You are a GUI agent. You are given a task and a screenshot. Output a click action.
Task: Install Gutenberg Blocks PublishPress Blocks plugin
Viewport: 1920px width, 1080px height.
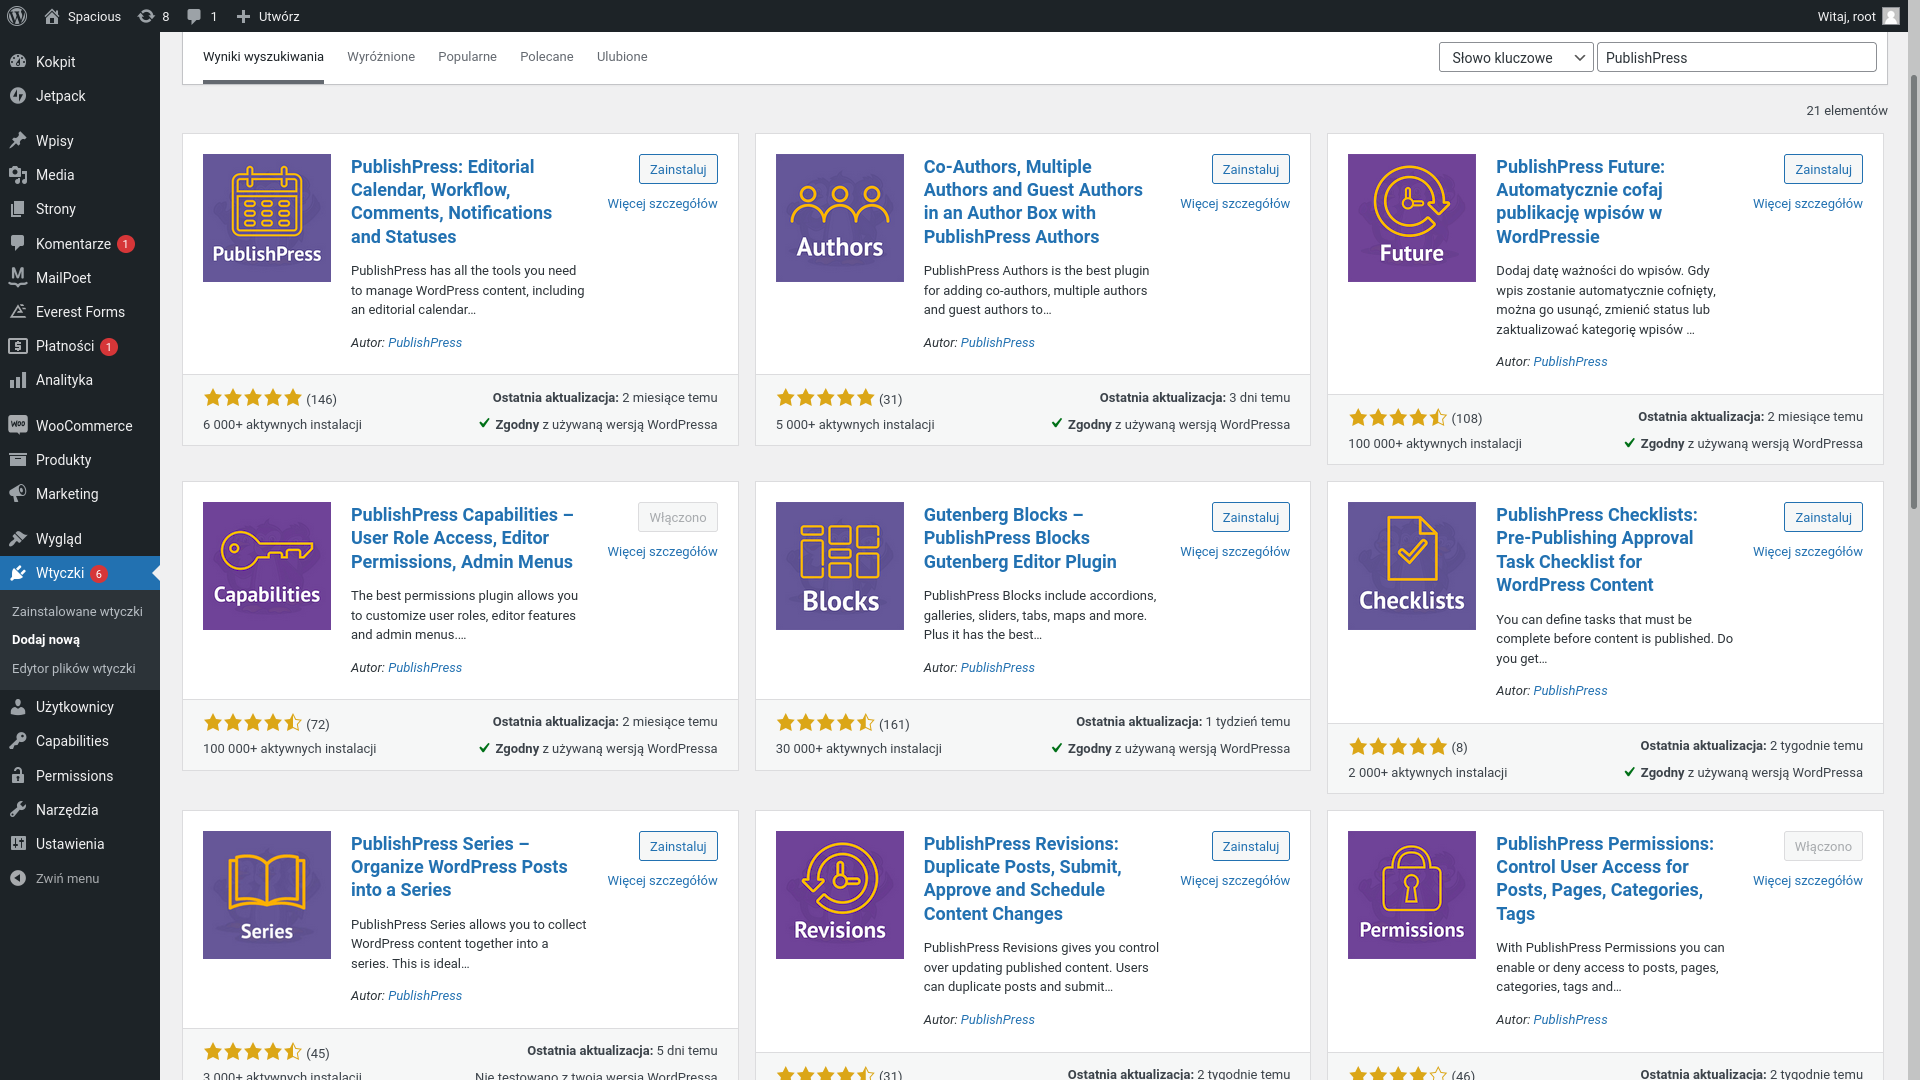pyautogui.click(x=1251, y=517)
